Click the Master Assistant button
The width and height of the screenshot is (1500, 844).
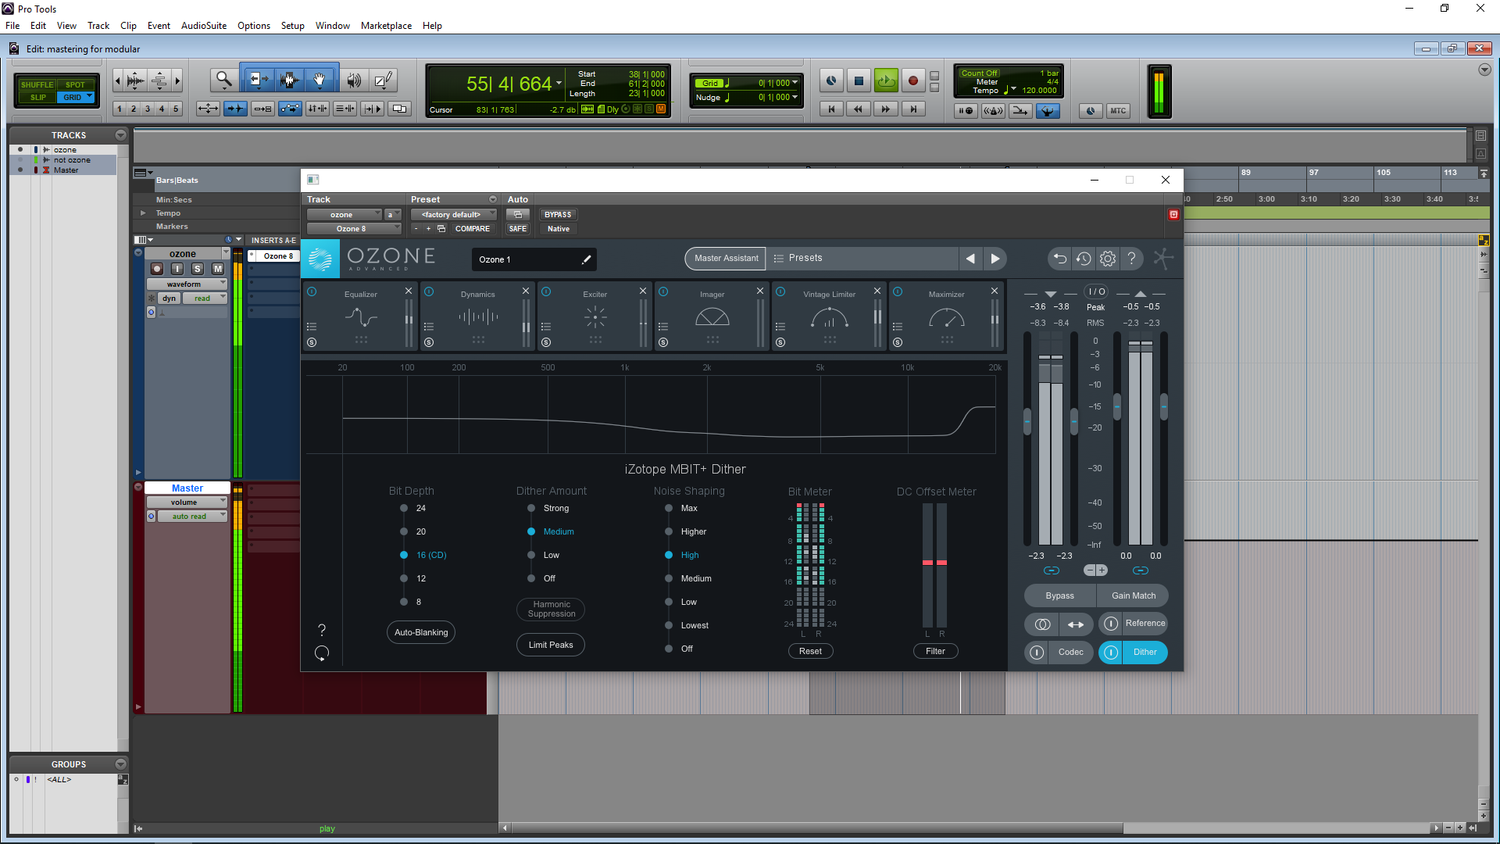pos(726,259)
